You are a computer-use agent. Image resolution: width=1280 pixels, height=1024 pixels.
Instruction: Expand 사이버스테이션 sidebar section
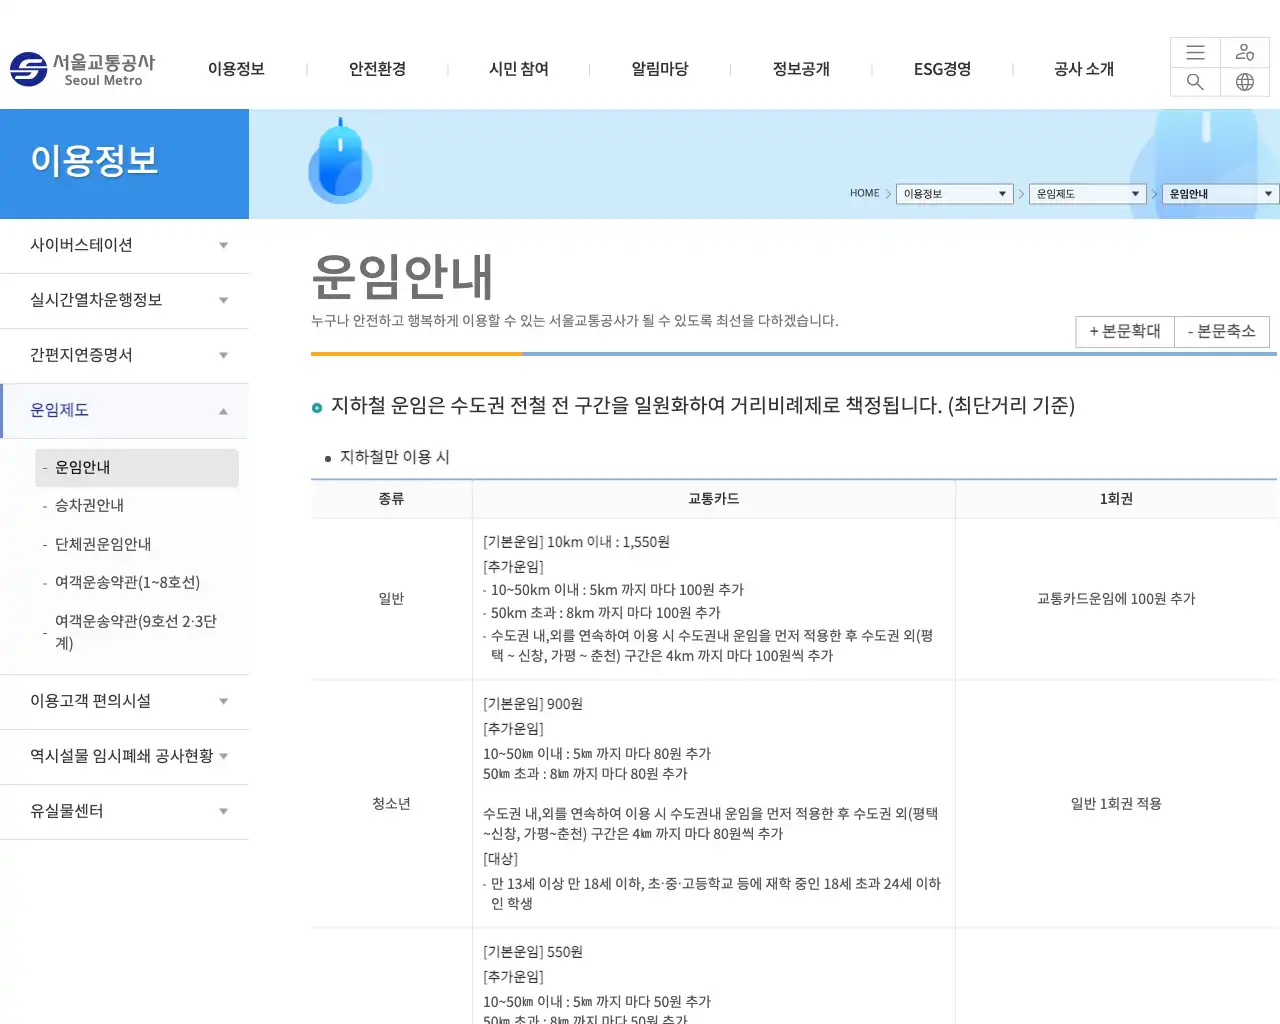pyautogui.click(x=124, y=246)
